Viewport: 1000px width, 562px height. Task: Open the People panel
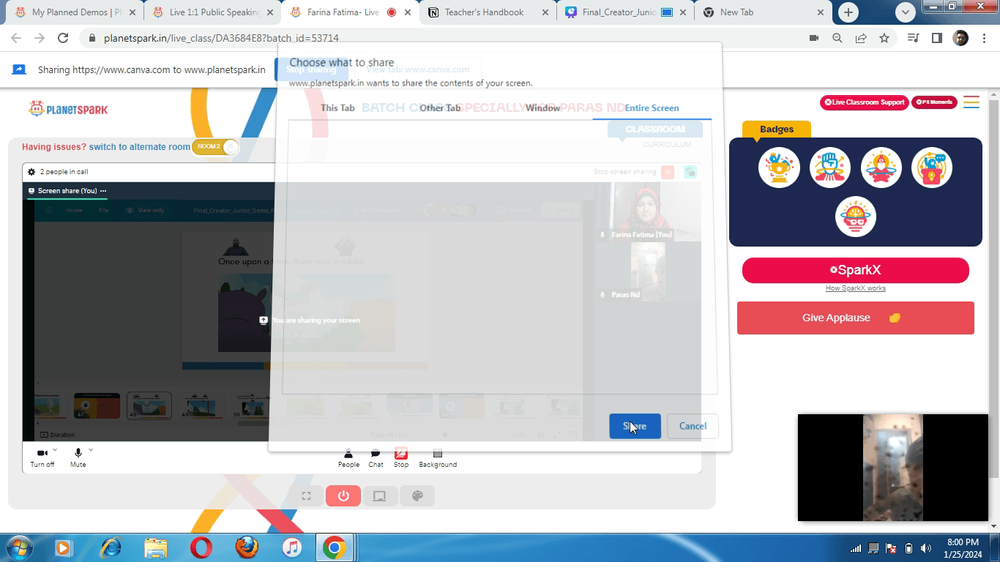pyautogui.click(x=348, y=457)
